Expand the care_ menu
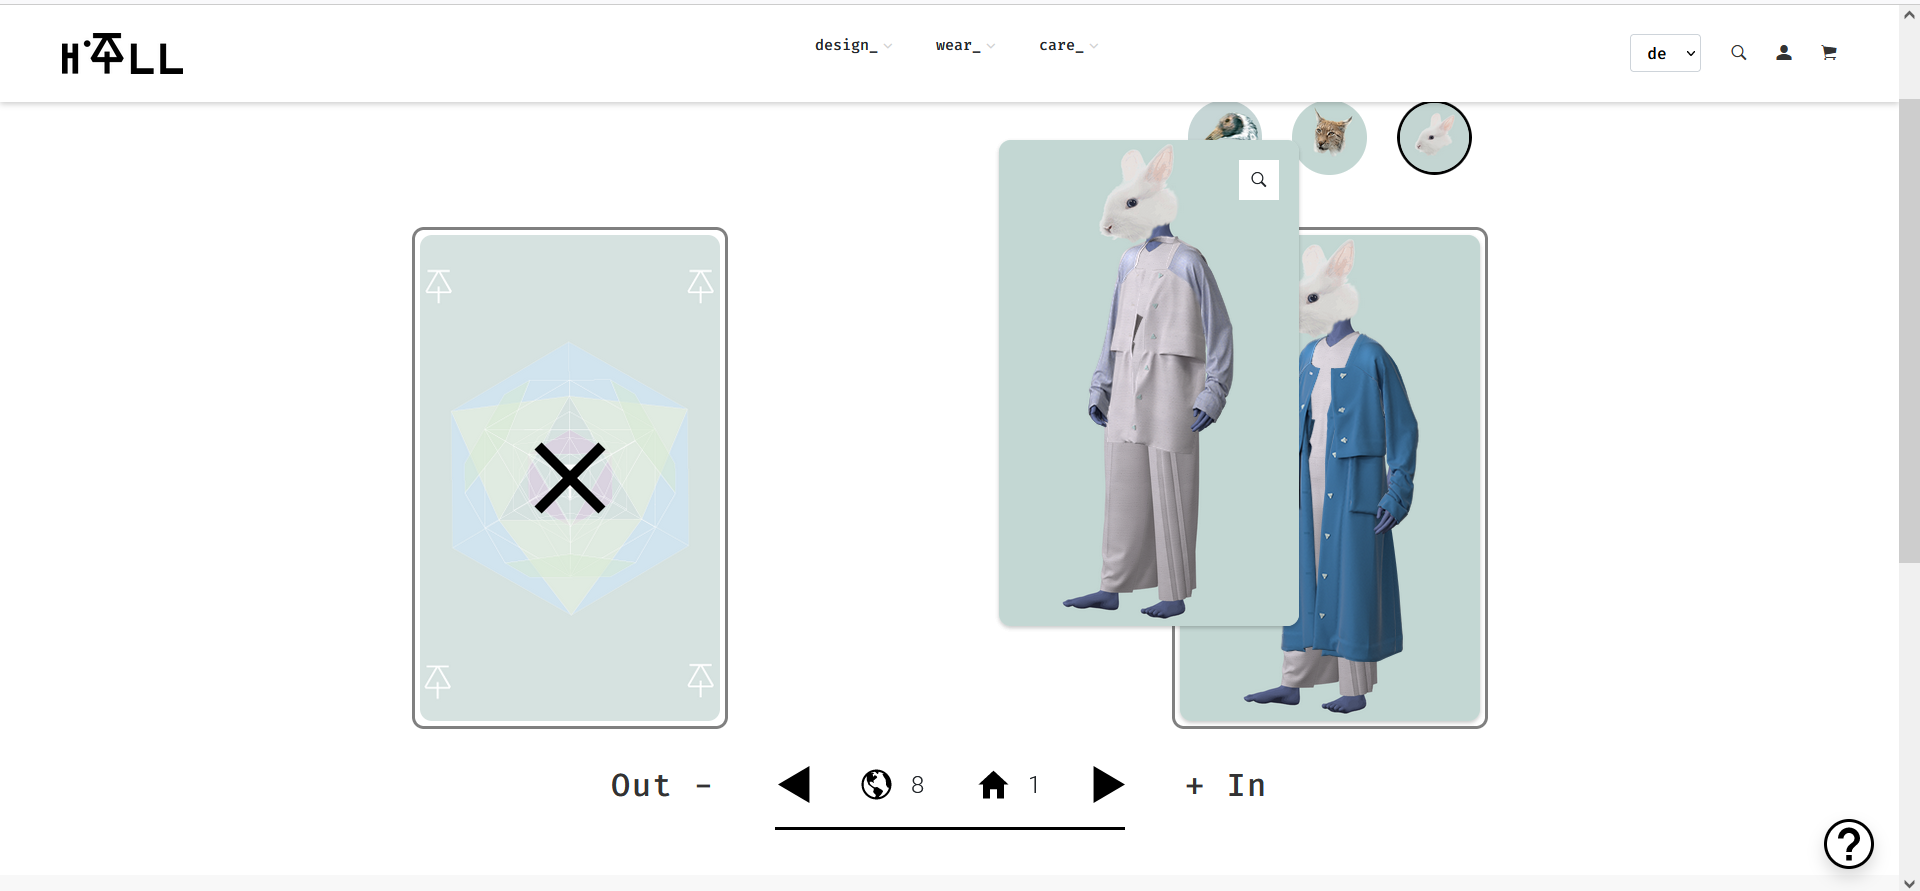 (x=1068, y=46)
